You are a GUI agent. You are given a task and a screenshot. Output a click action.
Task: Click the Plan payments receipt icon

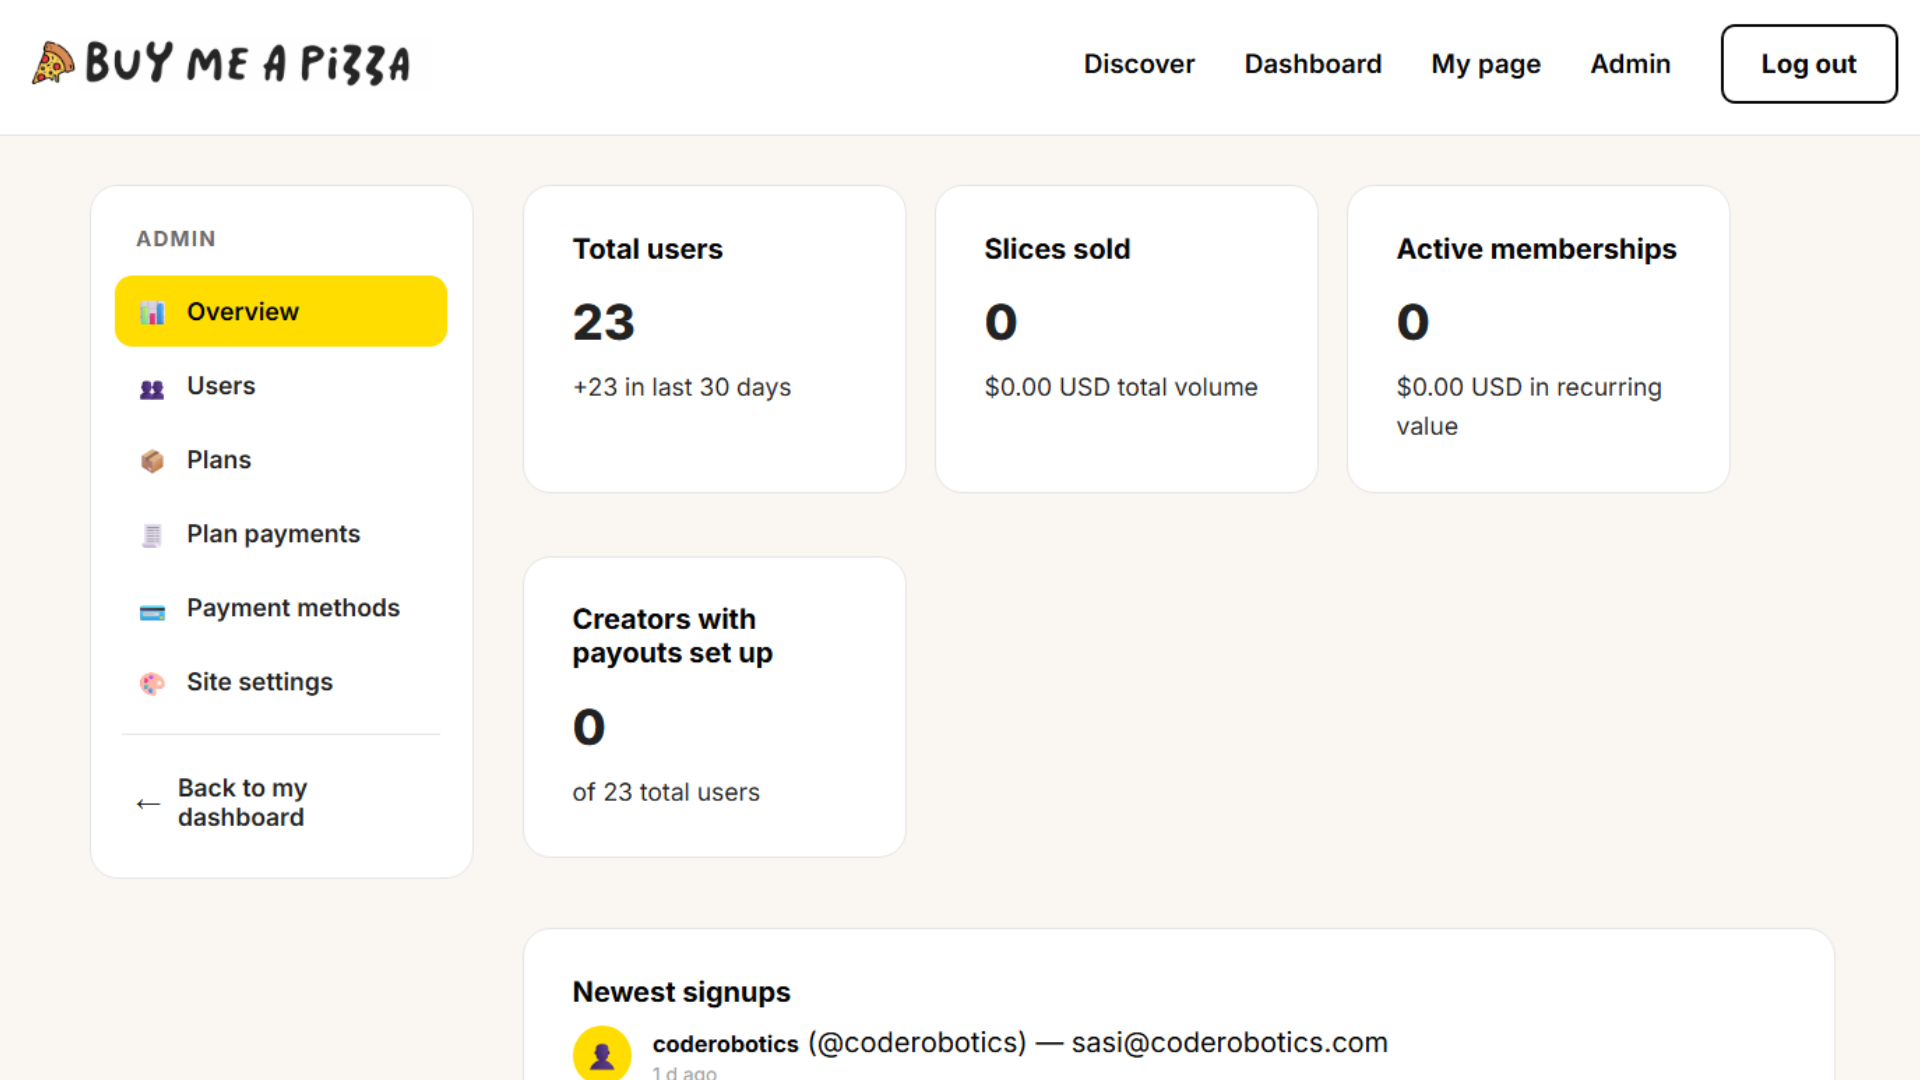click(152, 535)
